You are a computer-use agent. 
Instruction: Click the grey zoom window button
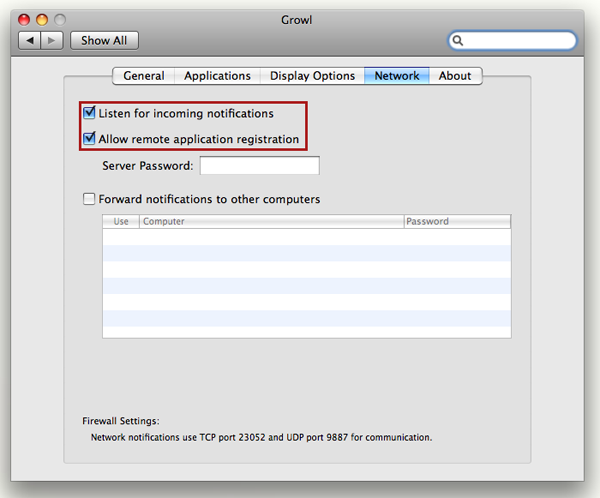pyautogui.click(x=60, y=20)
